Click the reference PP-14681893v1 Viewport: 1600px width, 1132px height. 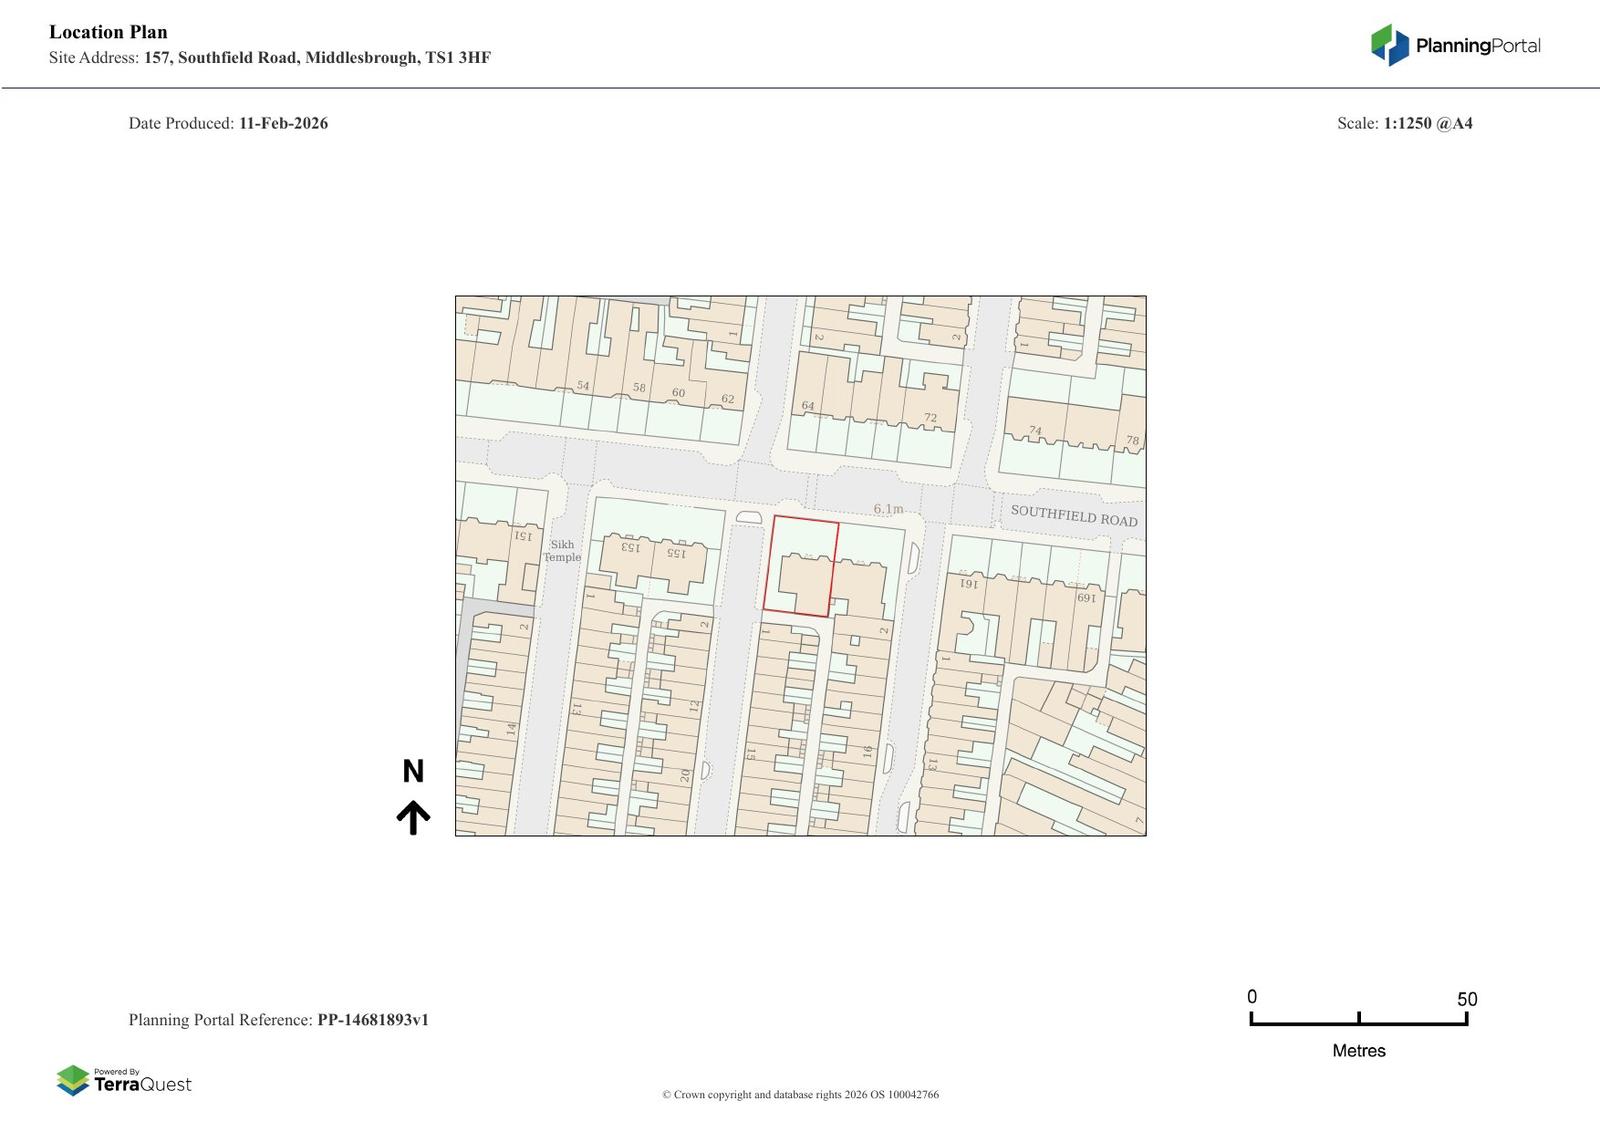(373, 1020)
